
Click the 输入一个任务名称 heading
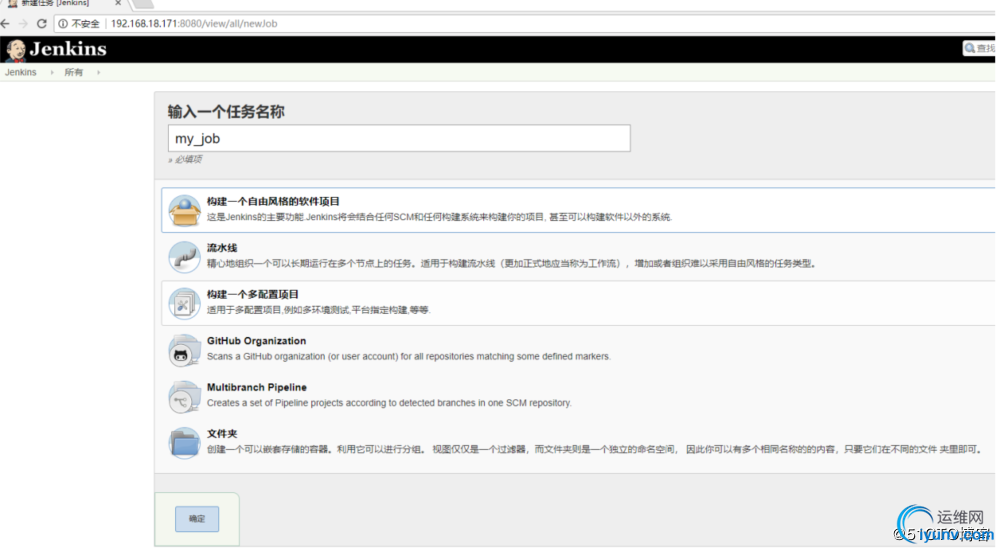pos(226,112)
